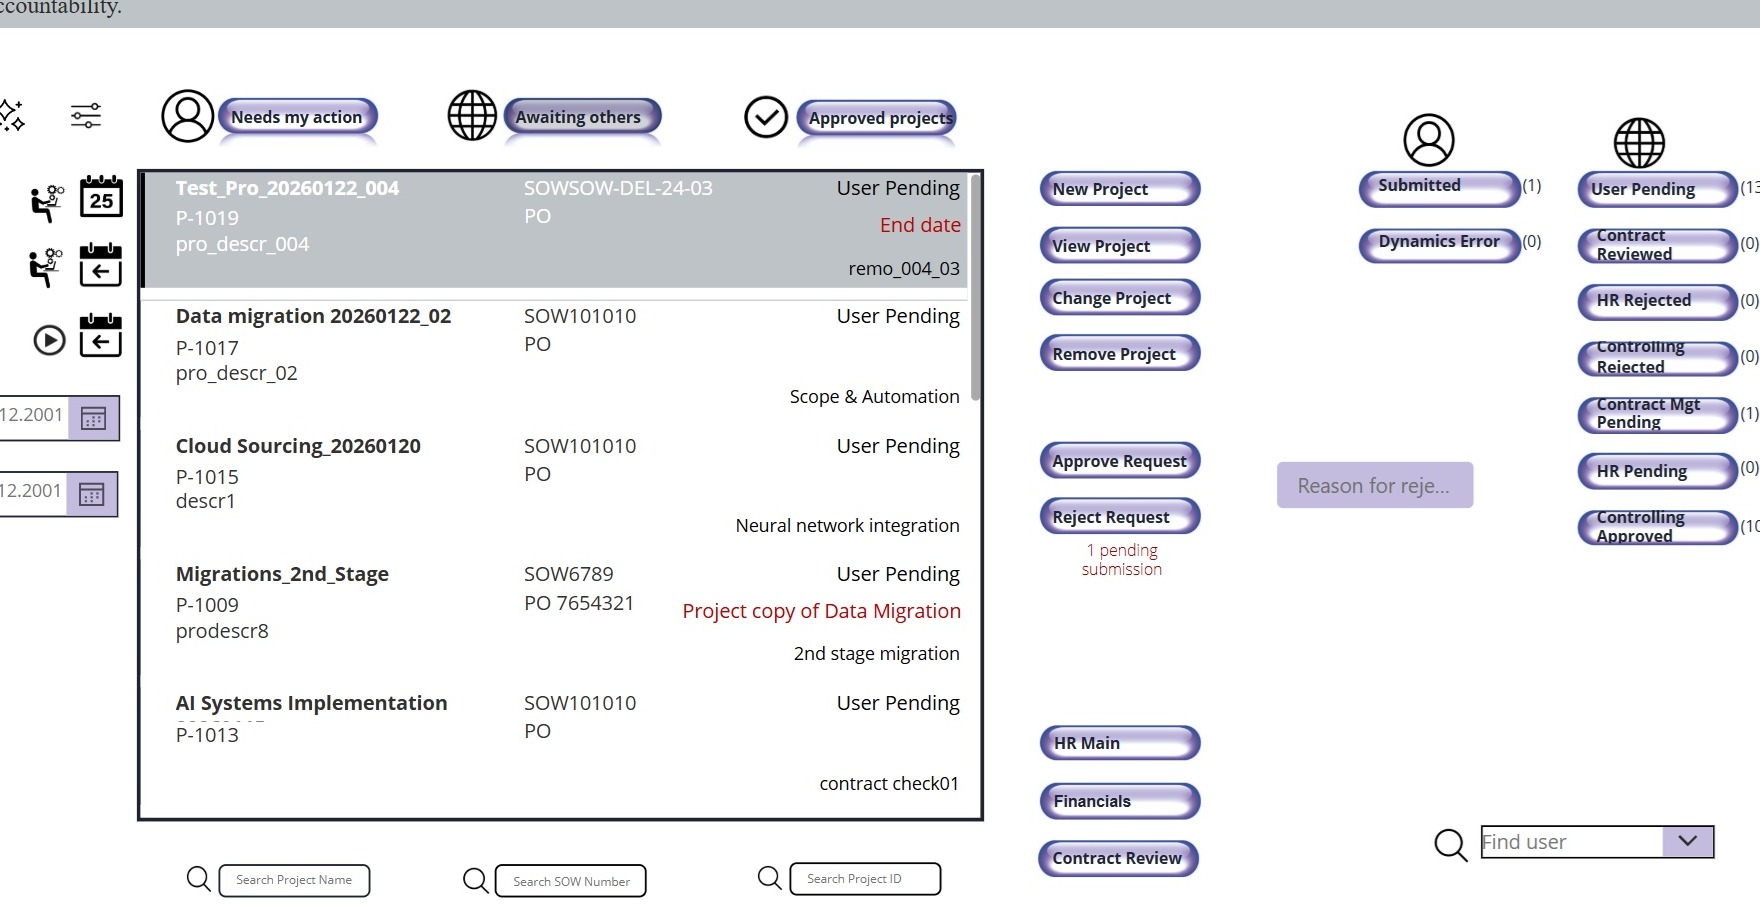Open the first date picker calendar icon
This screenshot has height=920, width=1760.
click(94, 418)
